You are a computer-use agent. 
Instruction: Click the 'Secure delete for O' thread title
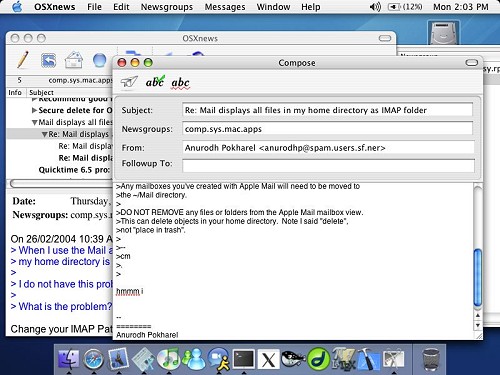pos(75,110)
